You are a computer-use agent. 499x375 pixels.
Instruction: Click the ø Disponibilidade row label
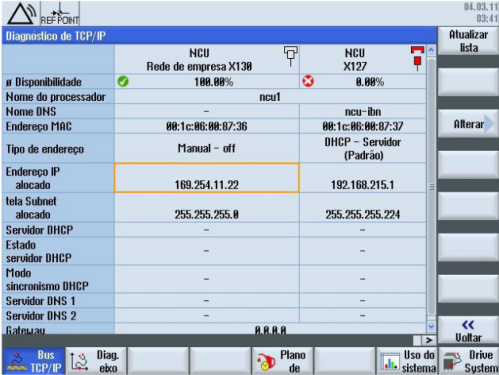click(x=44, y=82)
